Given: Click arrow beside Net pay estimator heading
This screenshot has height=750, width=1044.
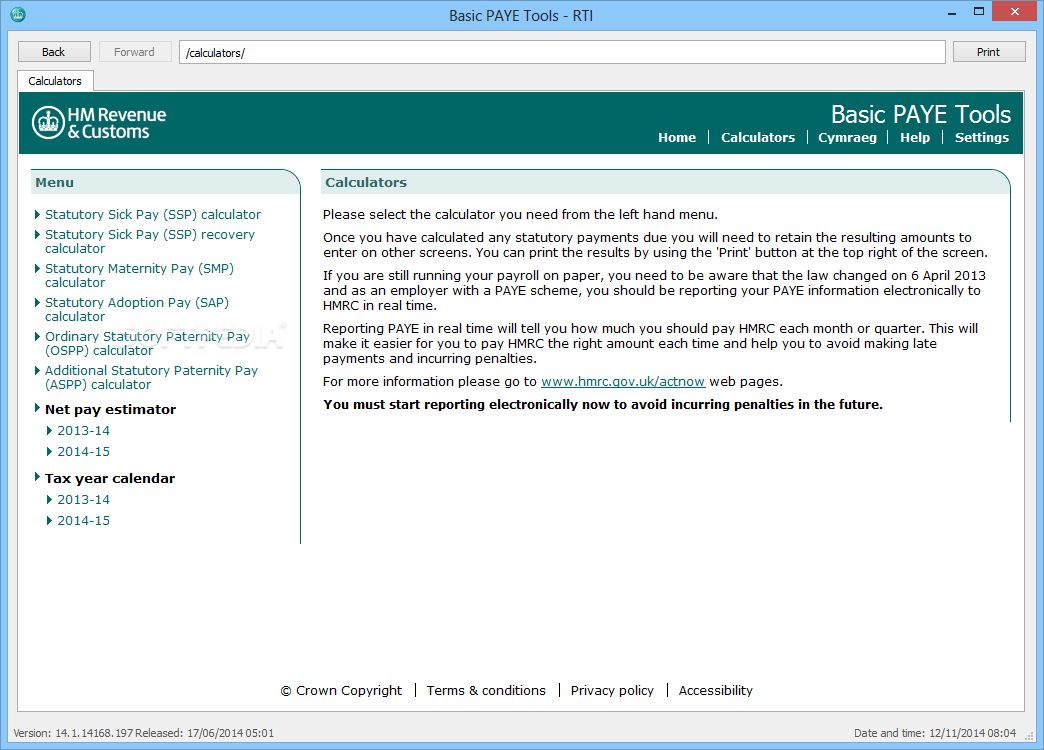Looking at the screenshot, I should [37, 408].
